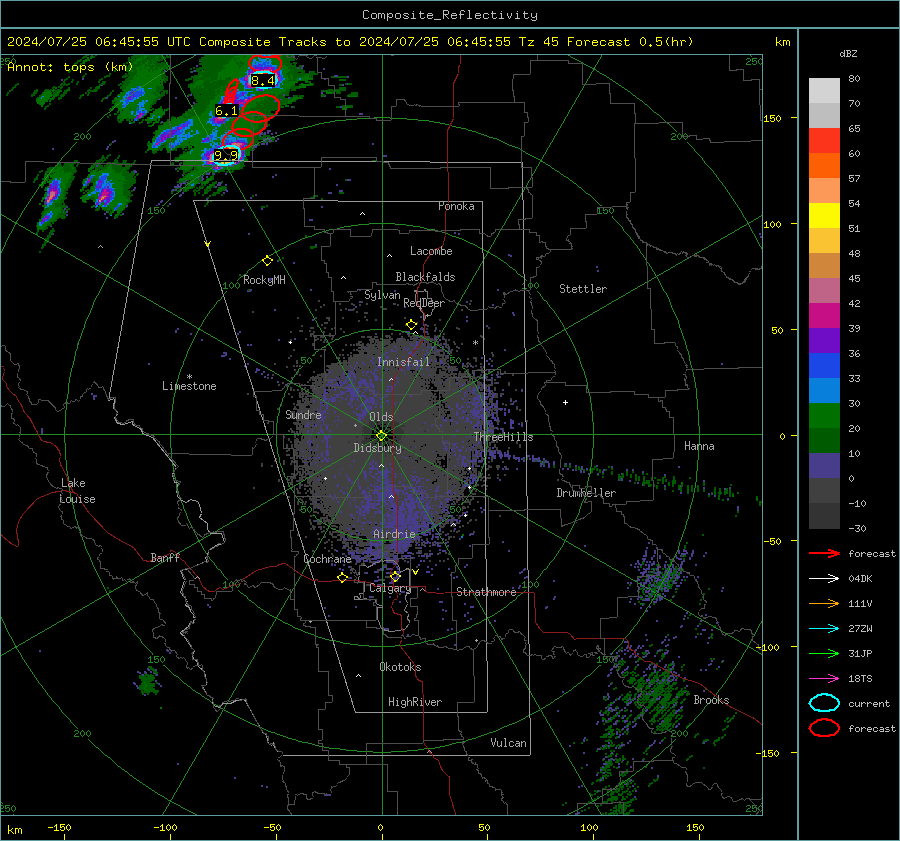Click the white plus marker west of Hanna

point(565,402)
